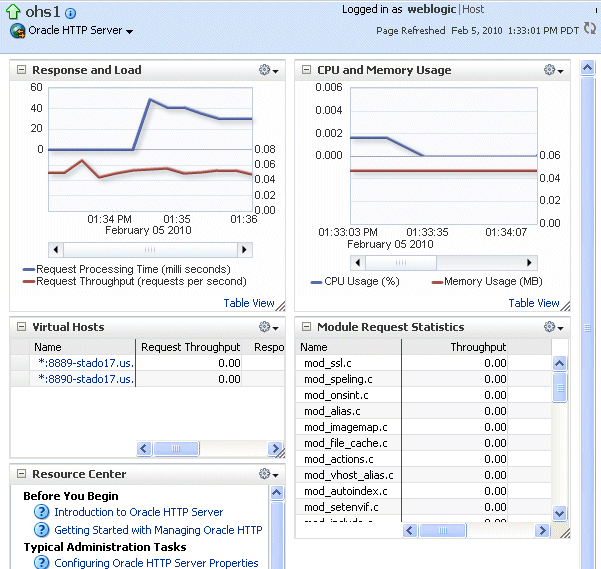
Task: Open Introduction to Oracle HTTP Server link
Action: pyautogui.click(x=138, y=512)
